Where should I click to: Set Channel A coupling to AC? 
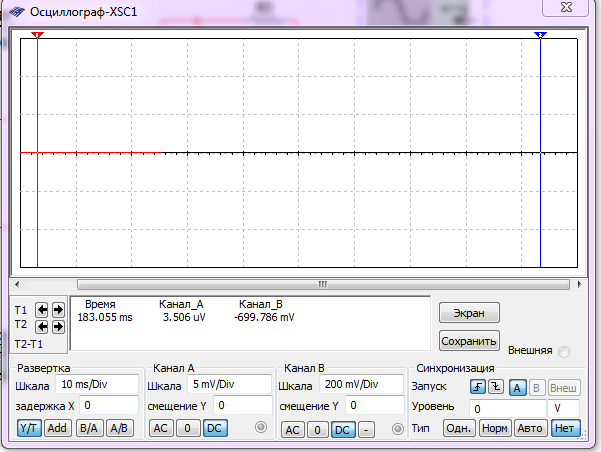161,428
